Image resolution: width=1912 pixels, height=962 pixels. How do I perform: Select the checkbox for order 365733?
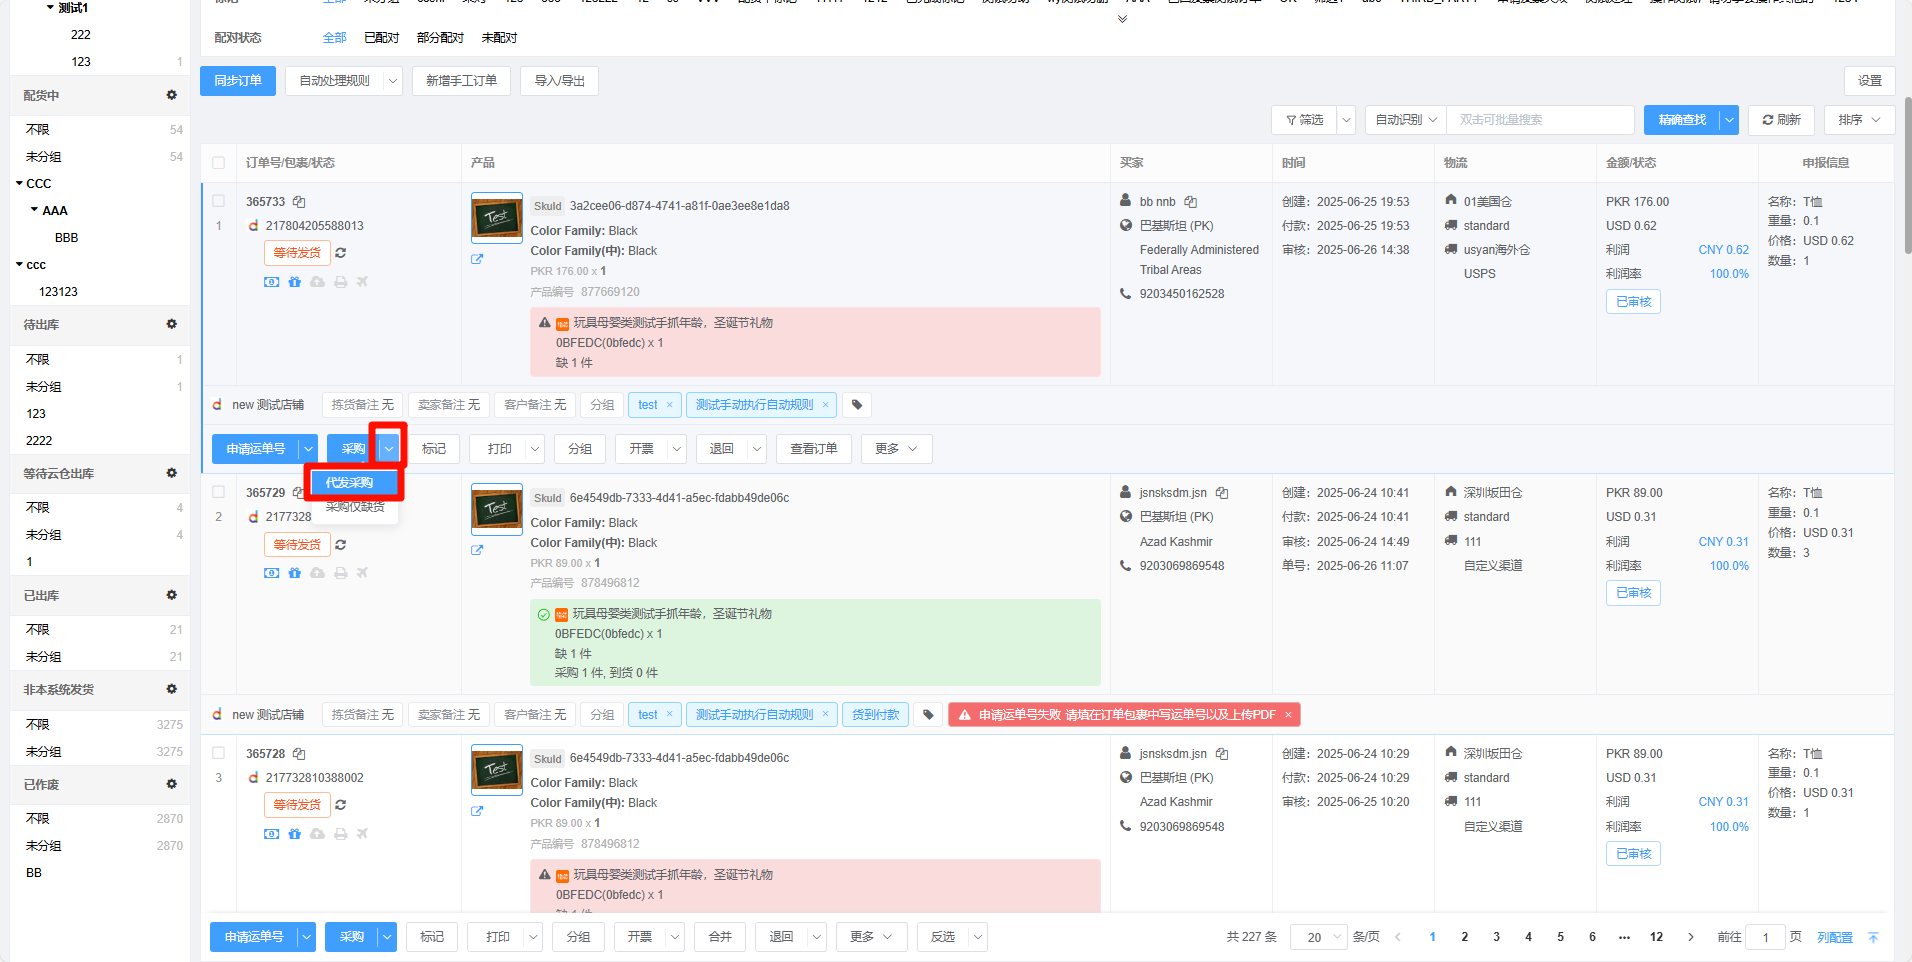pyautogui.click(x=218, y=201)
